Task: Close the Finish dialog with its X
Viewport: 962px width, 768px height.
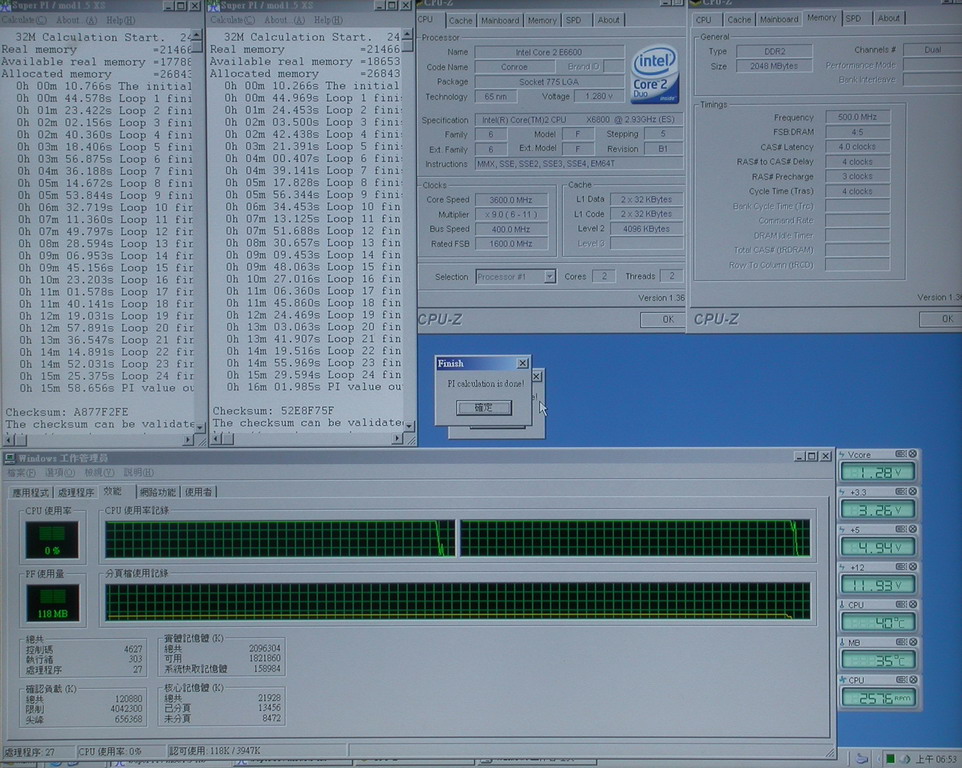Action: pos(522,363)
